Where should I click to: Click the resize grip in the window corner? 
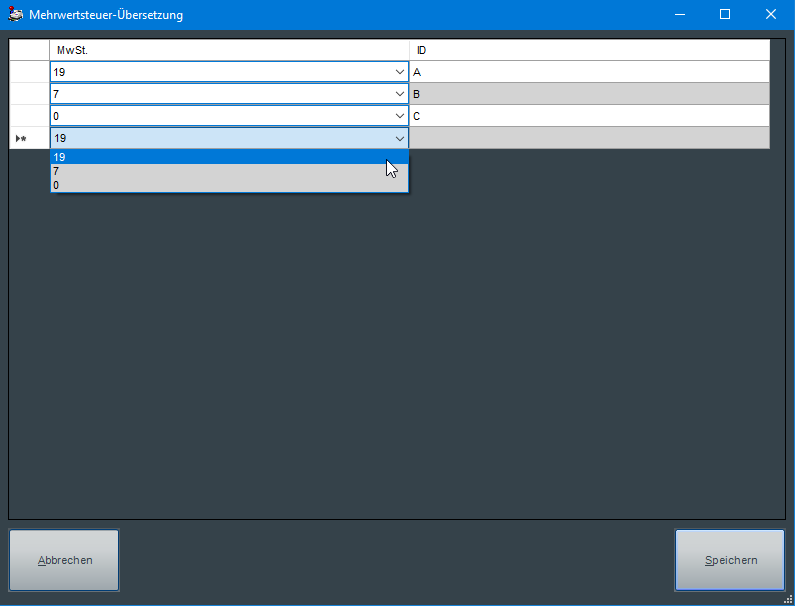pyautogui.click(x=788, y=599)
